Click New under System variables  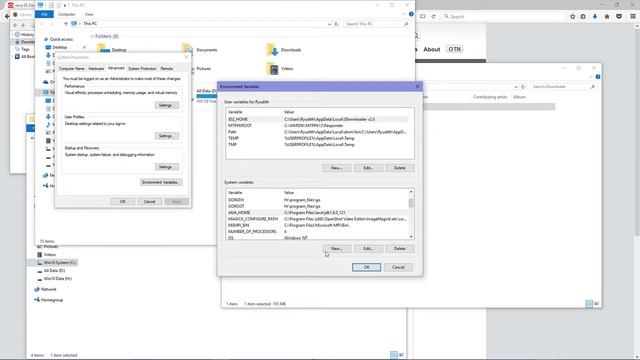pyautogui.click(x=337, y=249)
